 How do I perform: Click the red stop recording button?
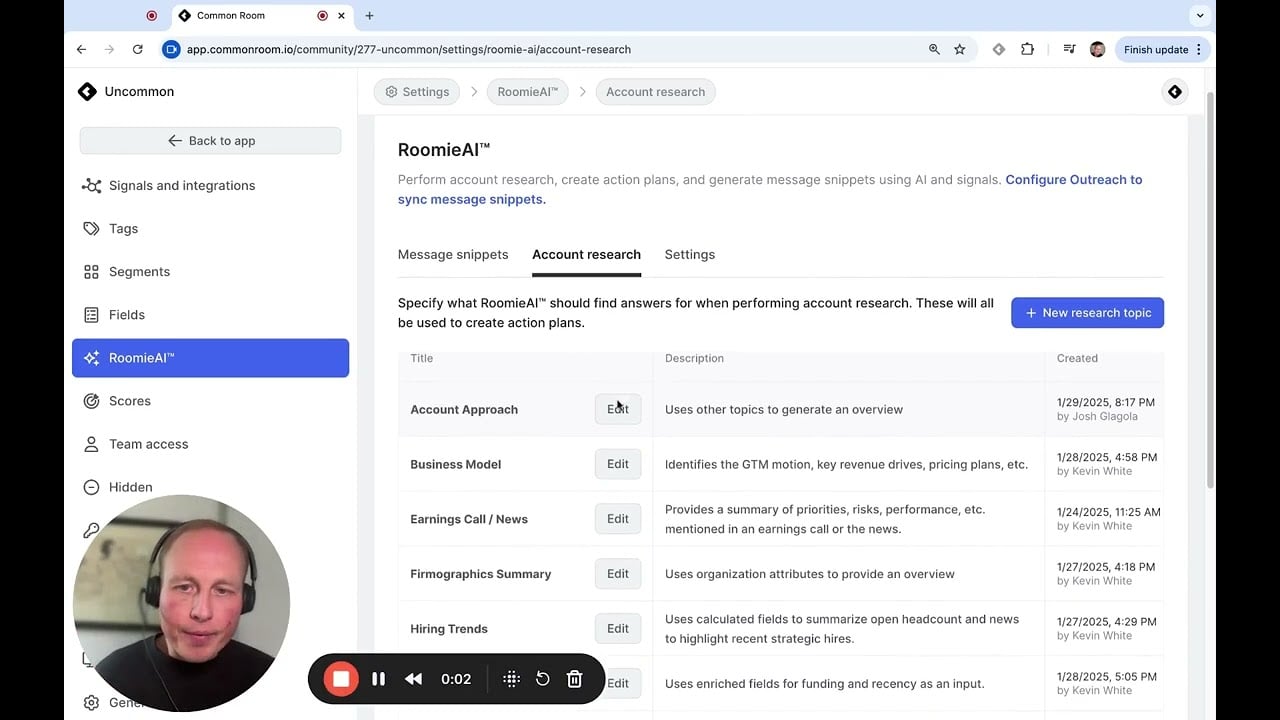(341, 679)
